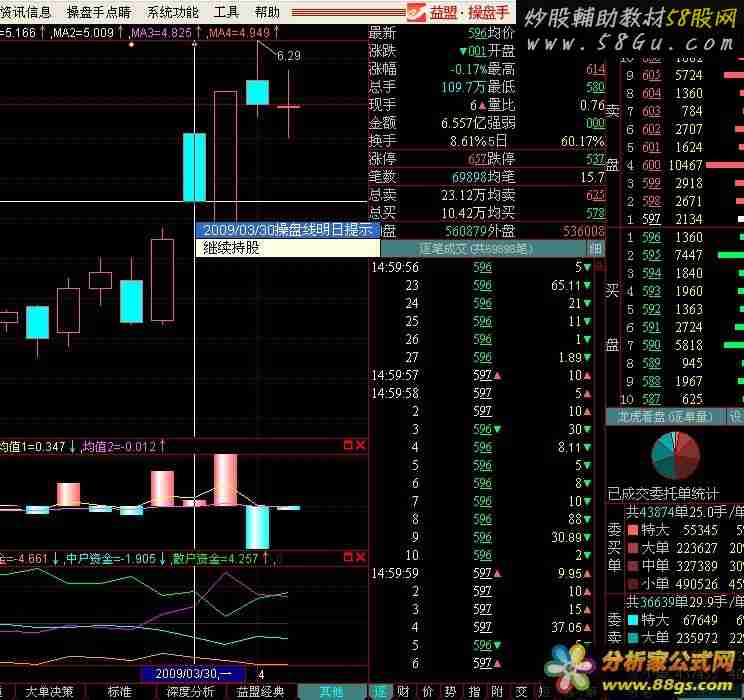The width and height of the screenshot is (744, 700).
Task: Click the 外盘 536008 value
Action: click(584, 231)
